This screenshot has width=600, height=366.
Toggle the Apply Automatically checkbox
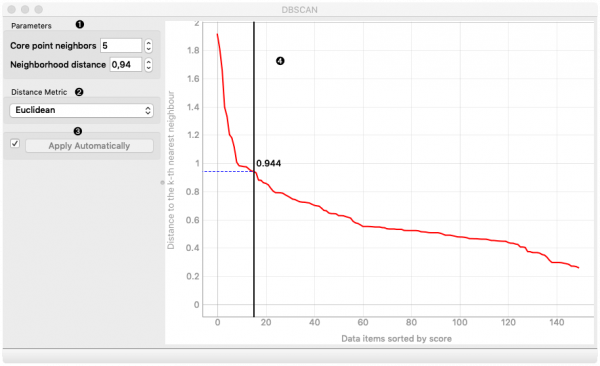pyautogui.click(x=15, y=144)
